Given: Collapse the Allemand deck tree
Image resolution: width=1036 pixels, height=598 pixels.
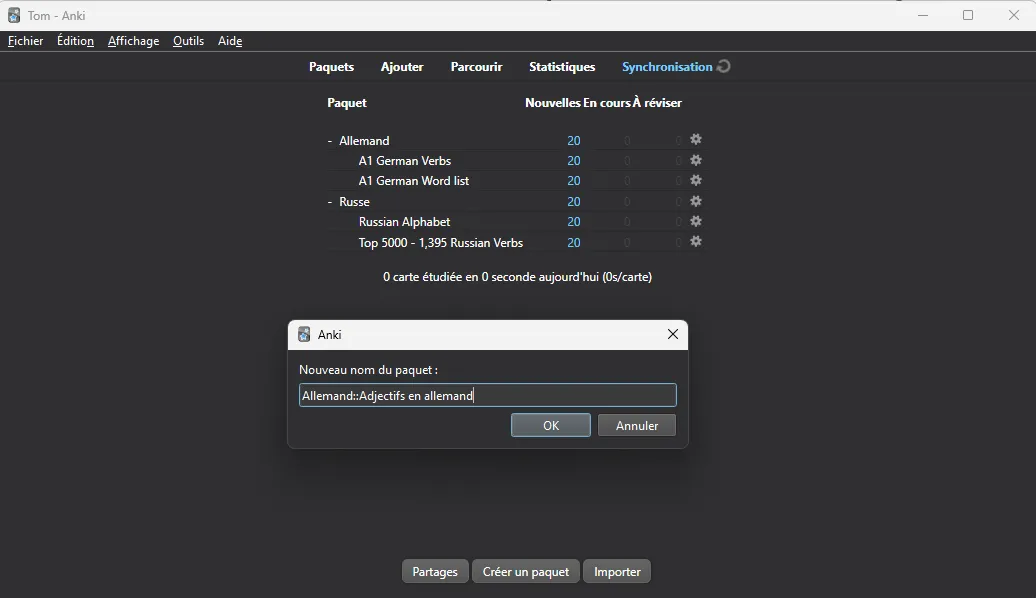Looking at the screenshot, I should click(330, 141).
